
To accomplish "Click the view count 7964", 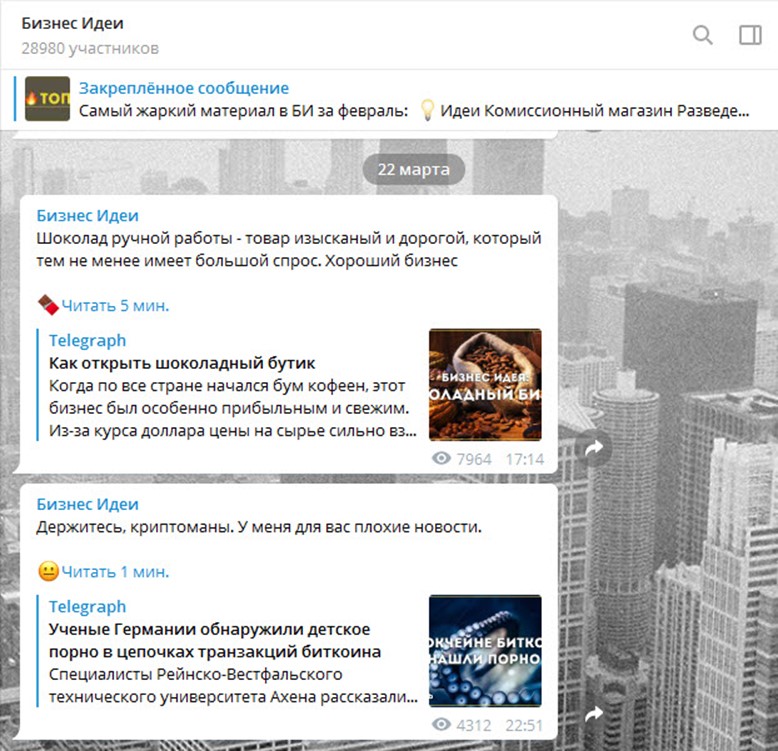I will (474, 459).
